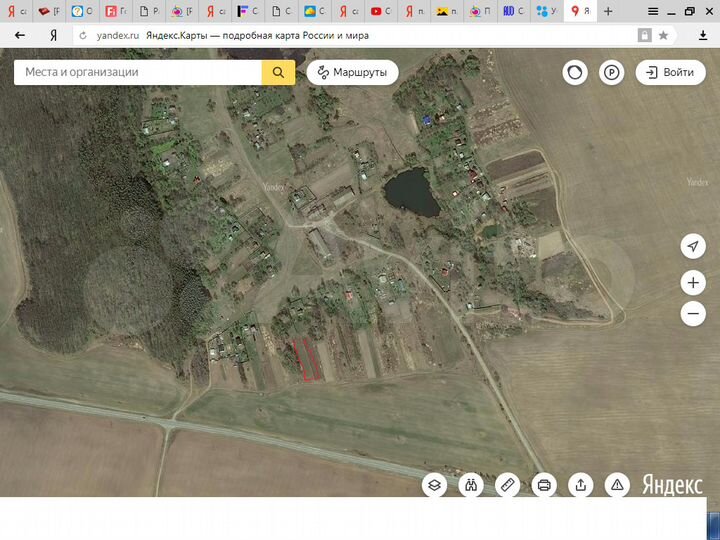The height and width of the screenshot is (540, 720).
Task: Print the map using printer icon
Action: pyautogui.click(x=544, y=485)
